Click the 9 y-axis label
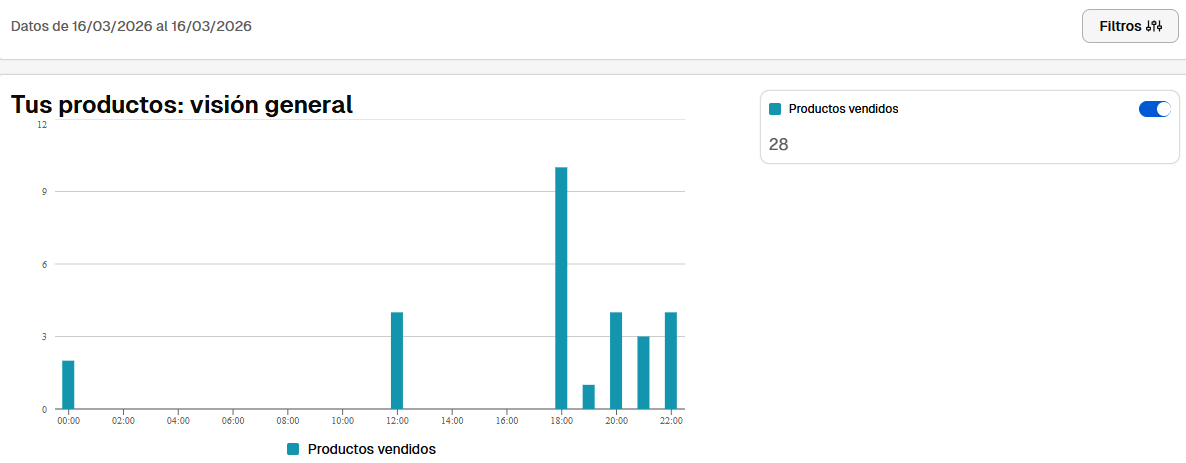The image size is (1186, 463). (43, 191)
